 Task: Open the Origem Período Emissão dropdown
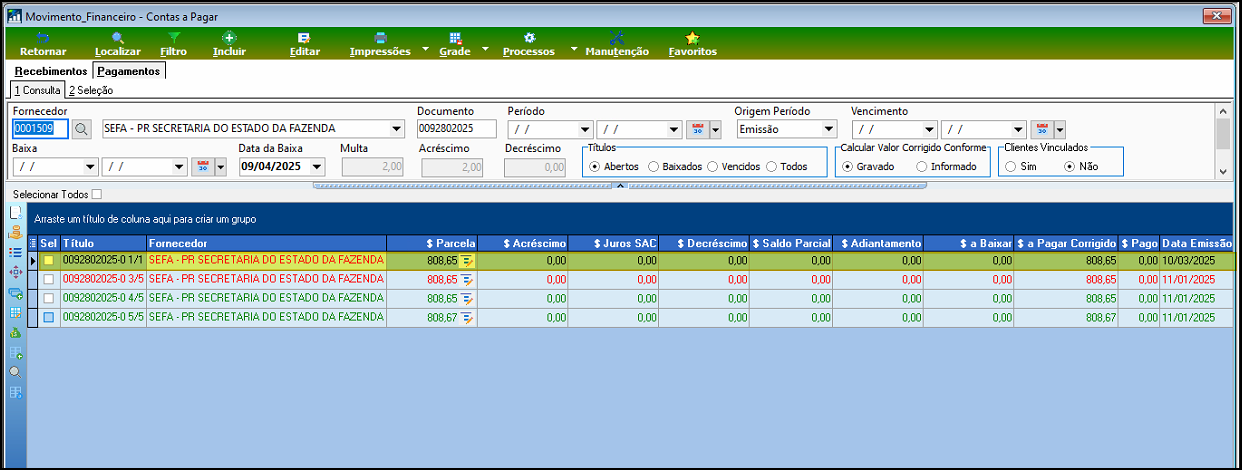pos(828,129)
